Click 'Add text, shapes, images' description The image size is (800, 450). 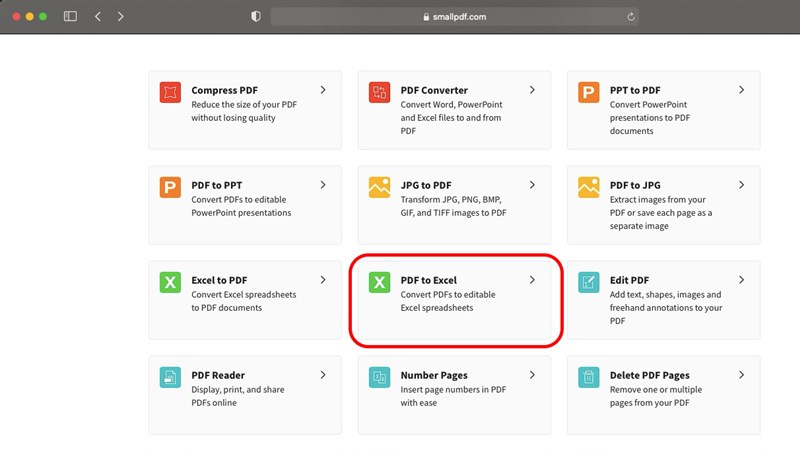coord(666,308)
